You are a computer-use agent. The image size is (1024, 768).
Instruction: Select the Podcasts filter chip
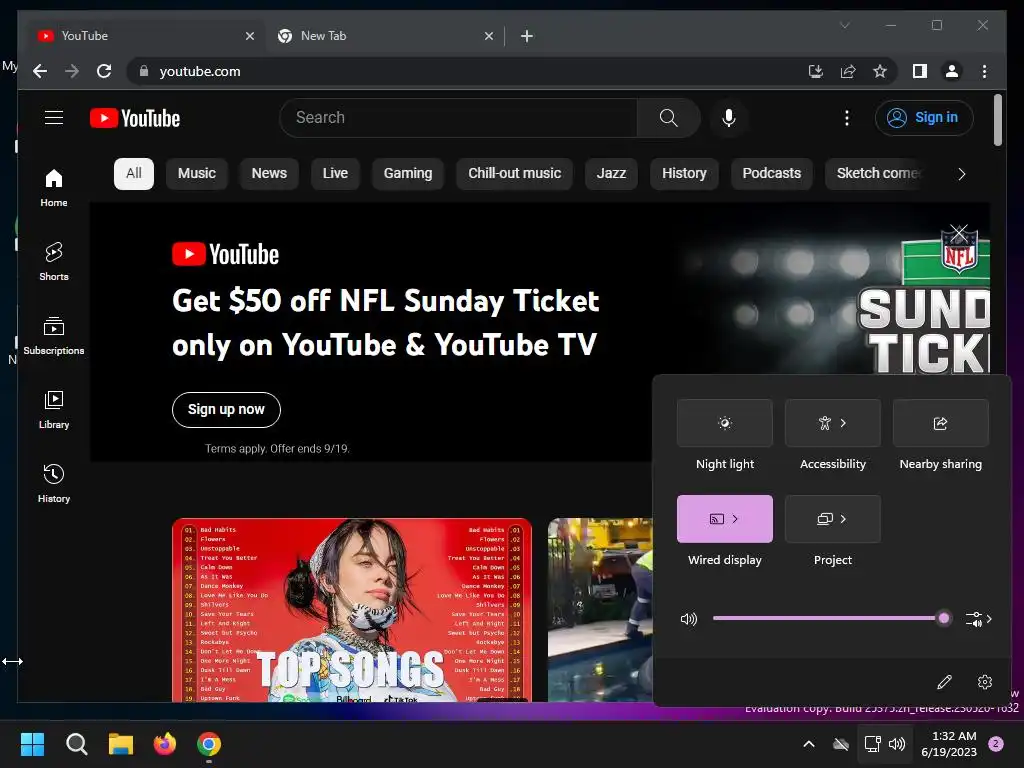771,174
